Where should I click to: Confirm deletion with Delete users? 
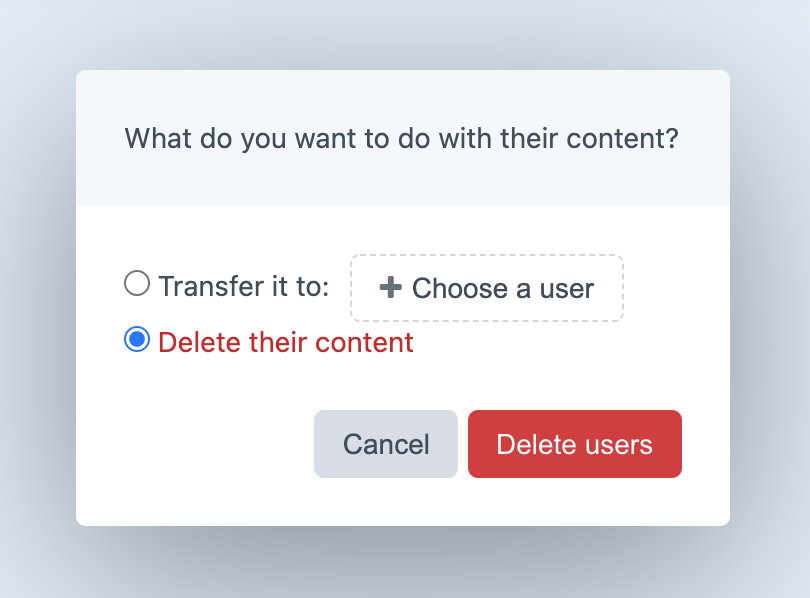coord(575,444)
